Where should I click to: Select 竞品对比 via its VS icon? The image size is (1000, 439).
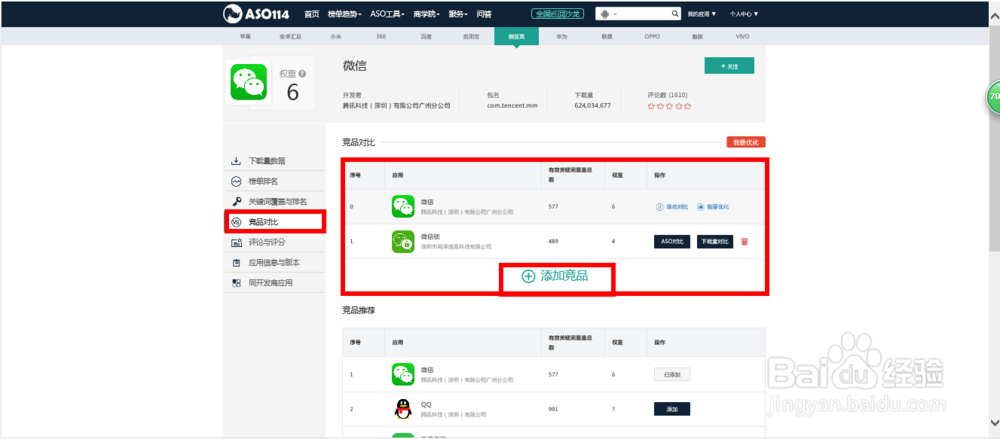(x=235, y=222)
